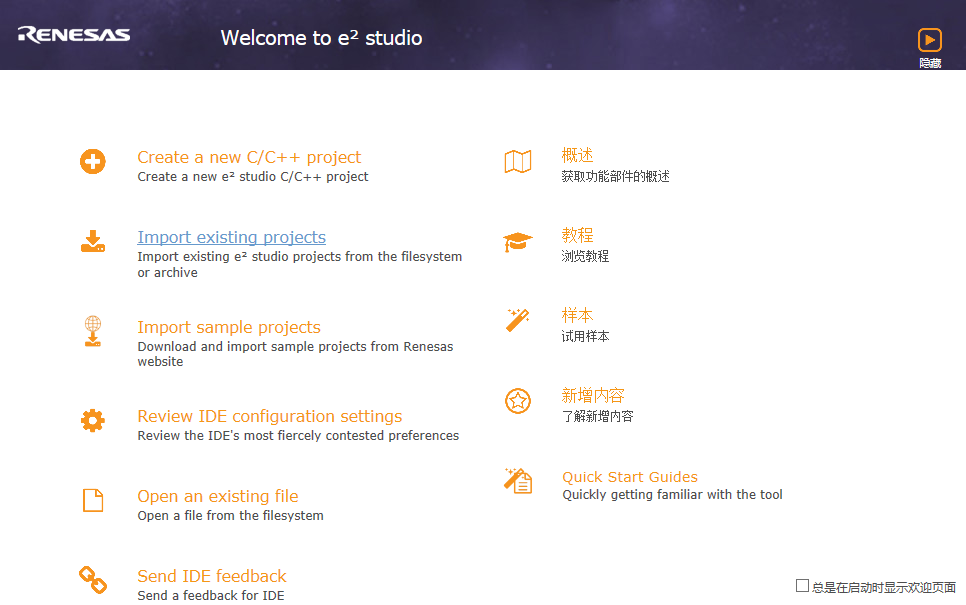966x605 pixels.
Task: Select the Import sample projects link
Action: pos(229,327)
